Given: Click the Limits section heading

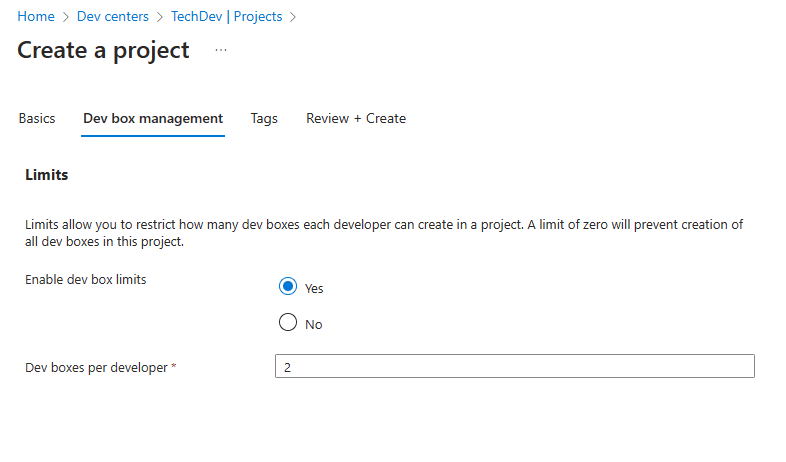Looking at the screenshot, I should [x=46, y=175].
